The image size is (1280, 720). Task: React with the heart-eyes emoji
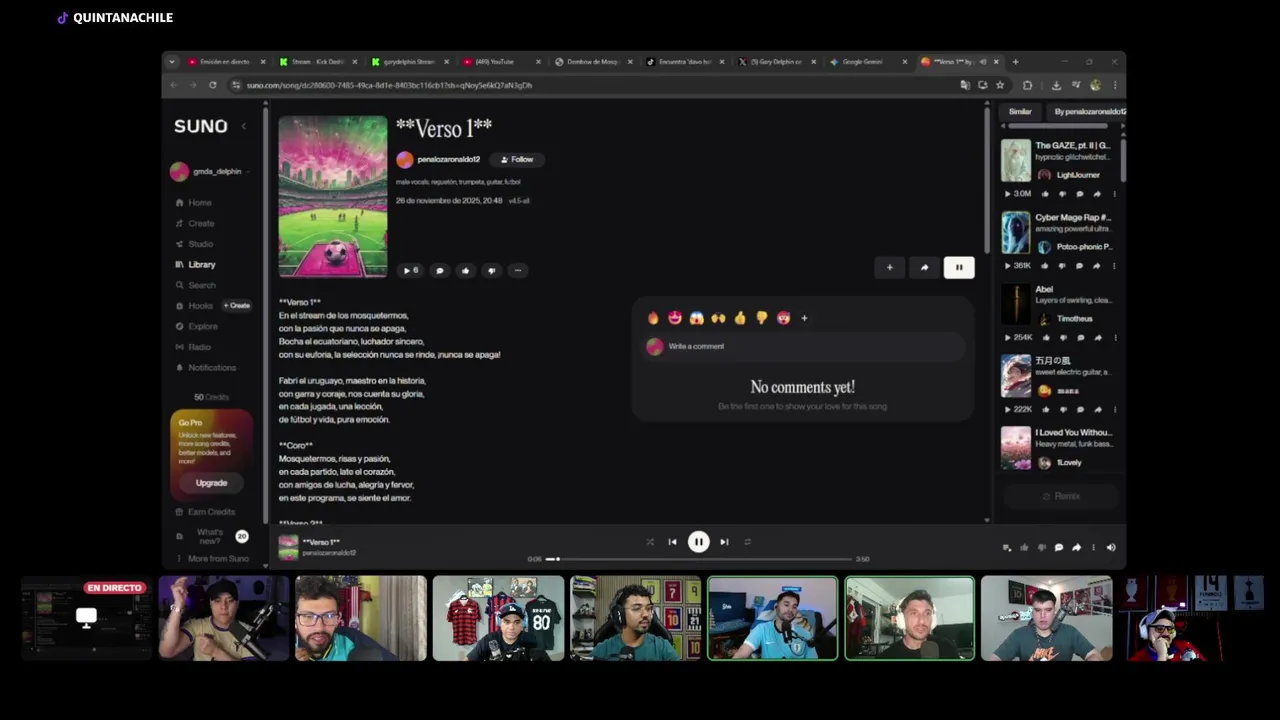[675, 318]
